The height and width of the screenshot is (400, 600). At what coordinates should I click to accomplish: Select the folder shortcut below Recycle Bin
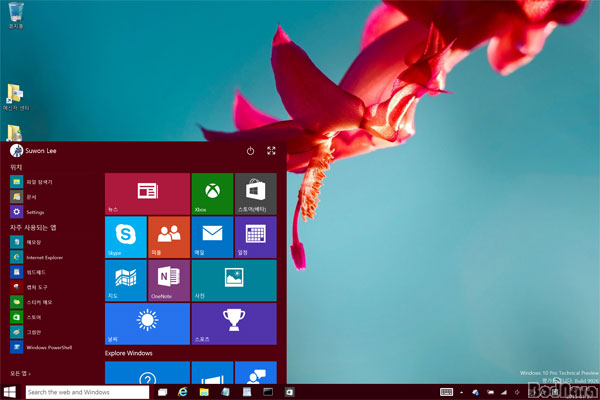(x=16, y=98)
